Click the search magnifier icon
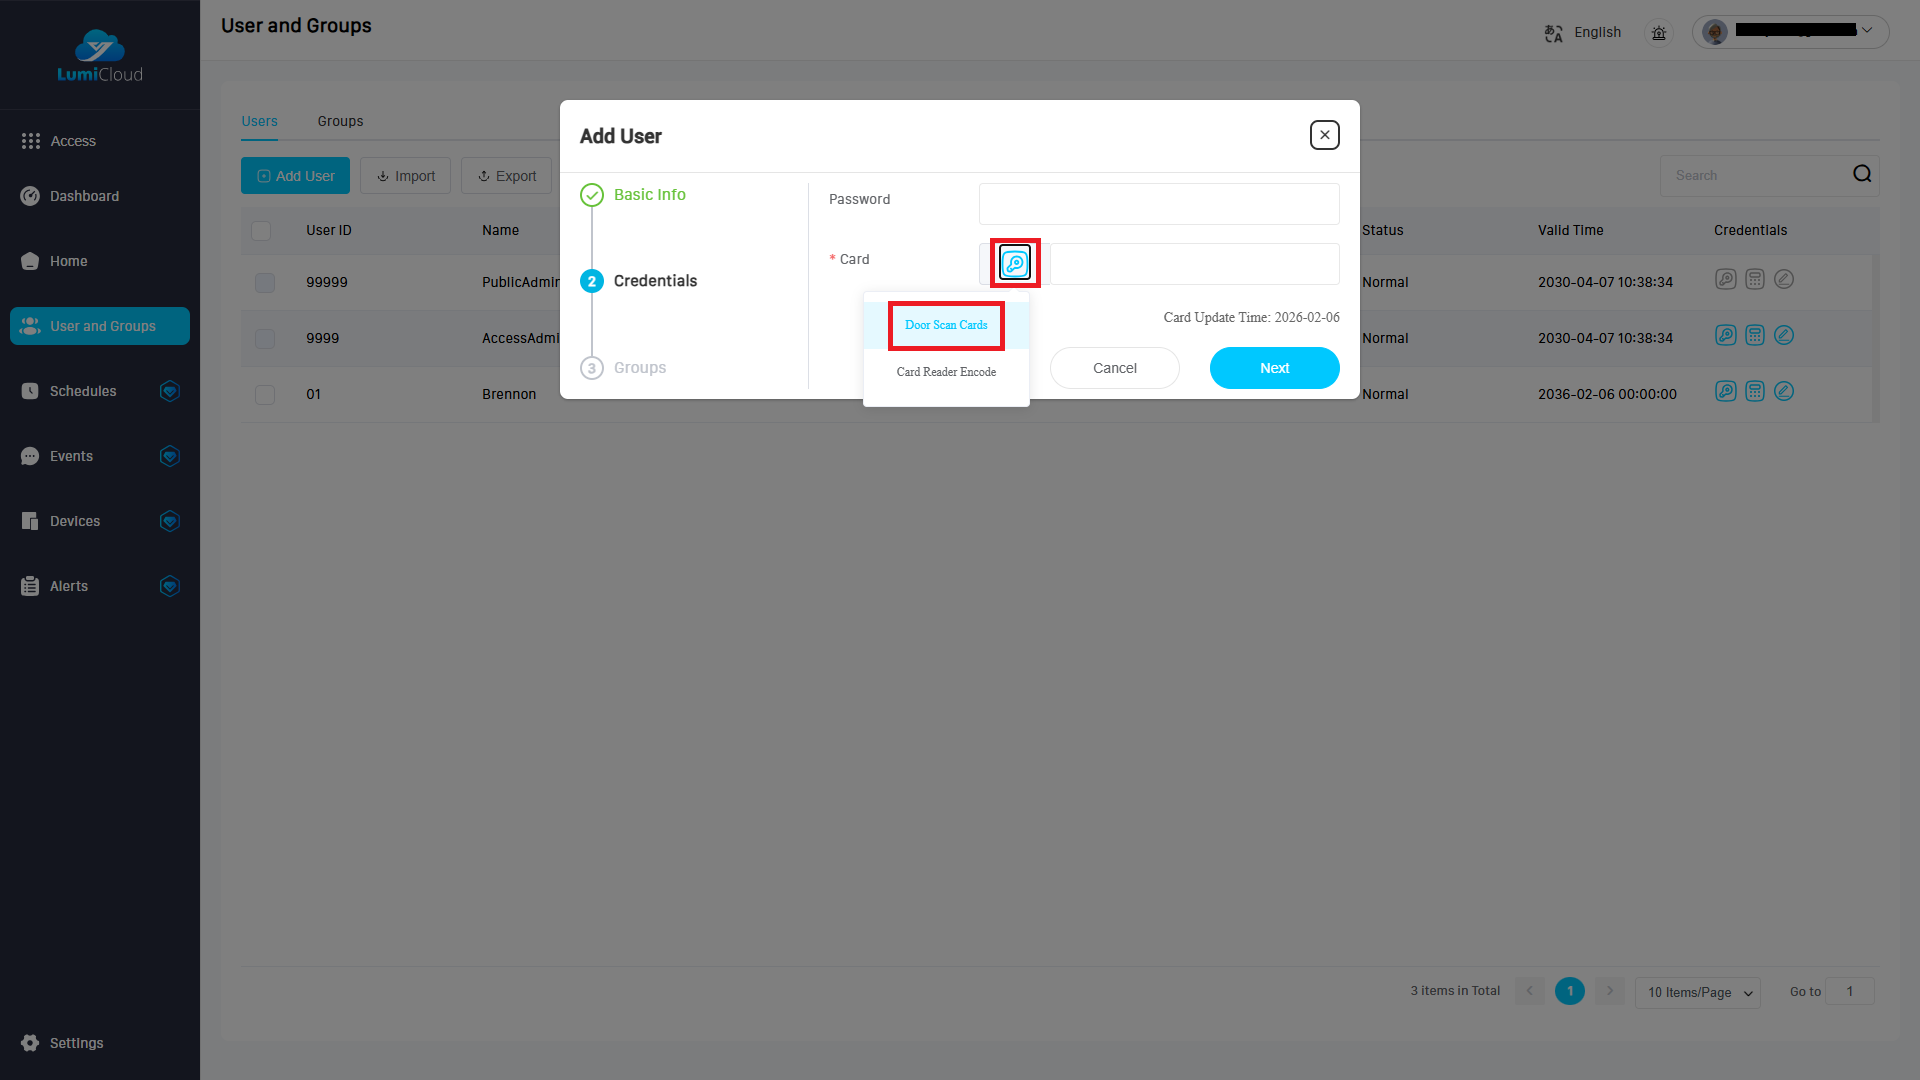The image size is (1920, 1080). [x=1862, y=174]
